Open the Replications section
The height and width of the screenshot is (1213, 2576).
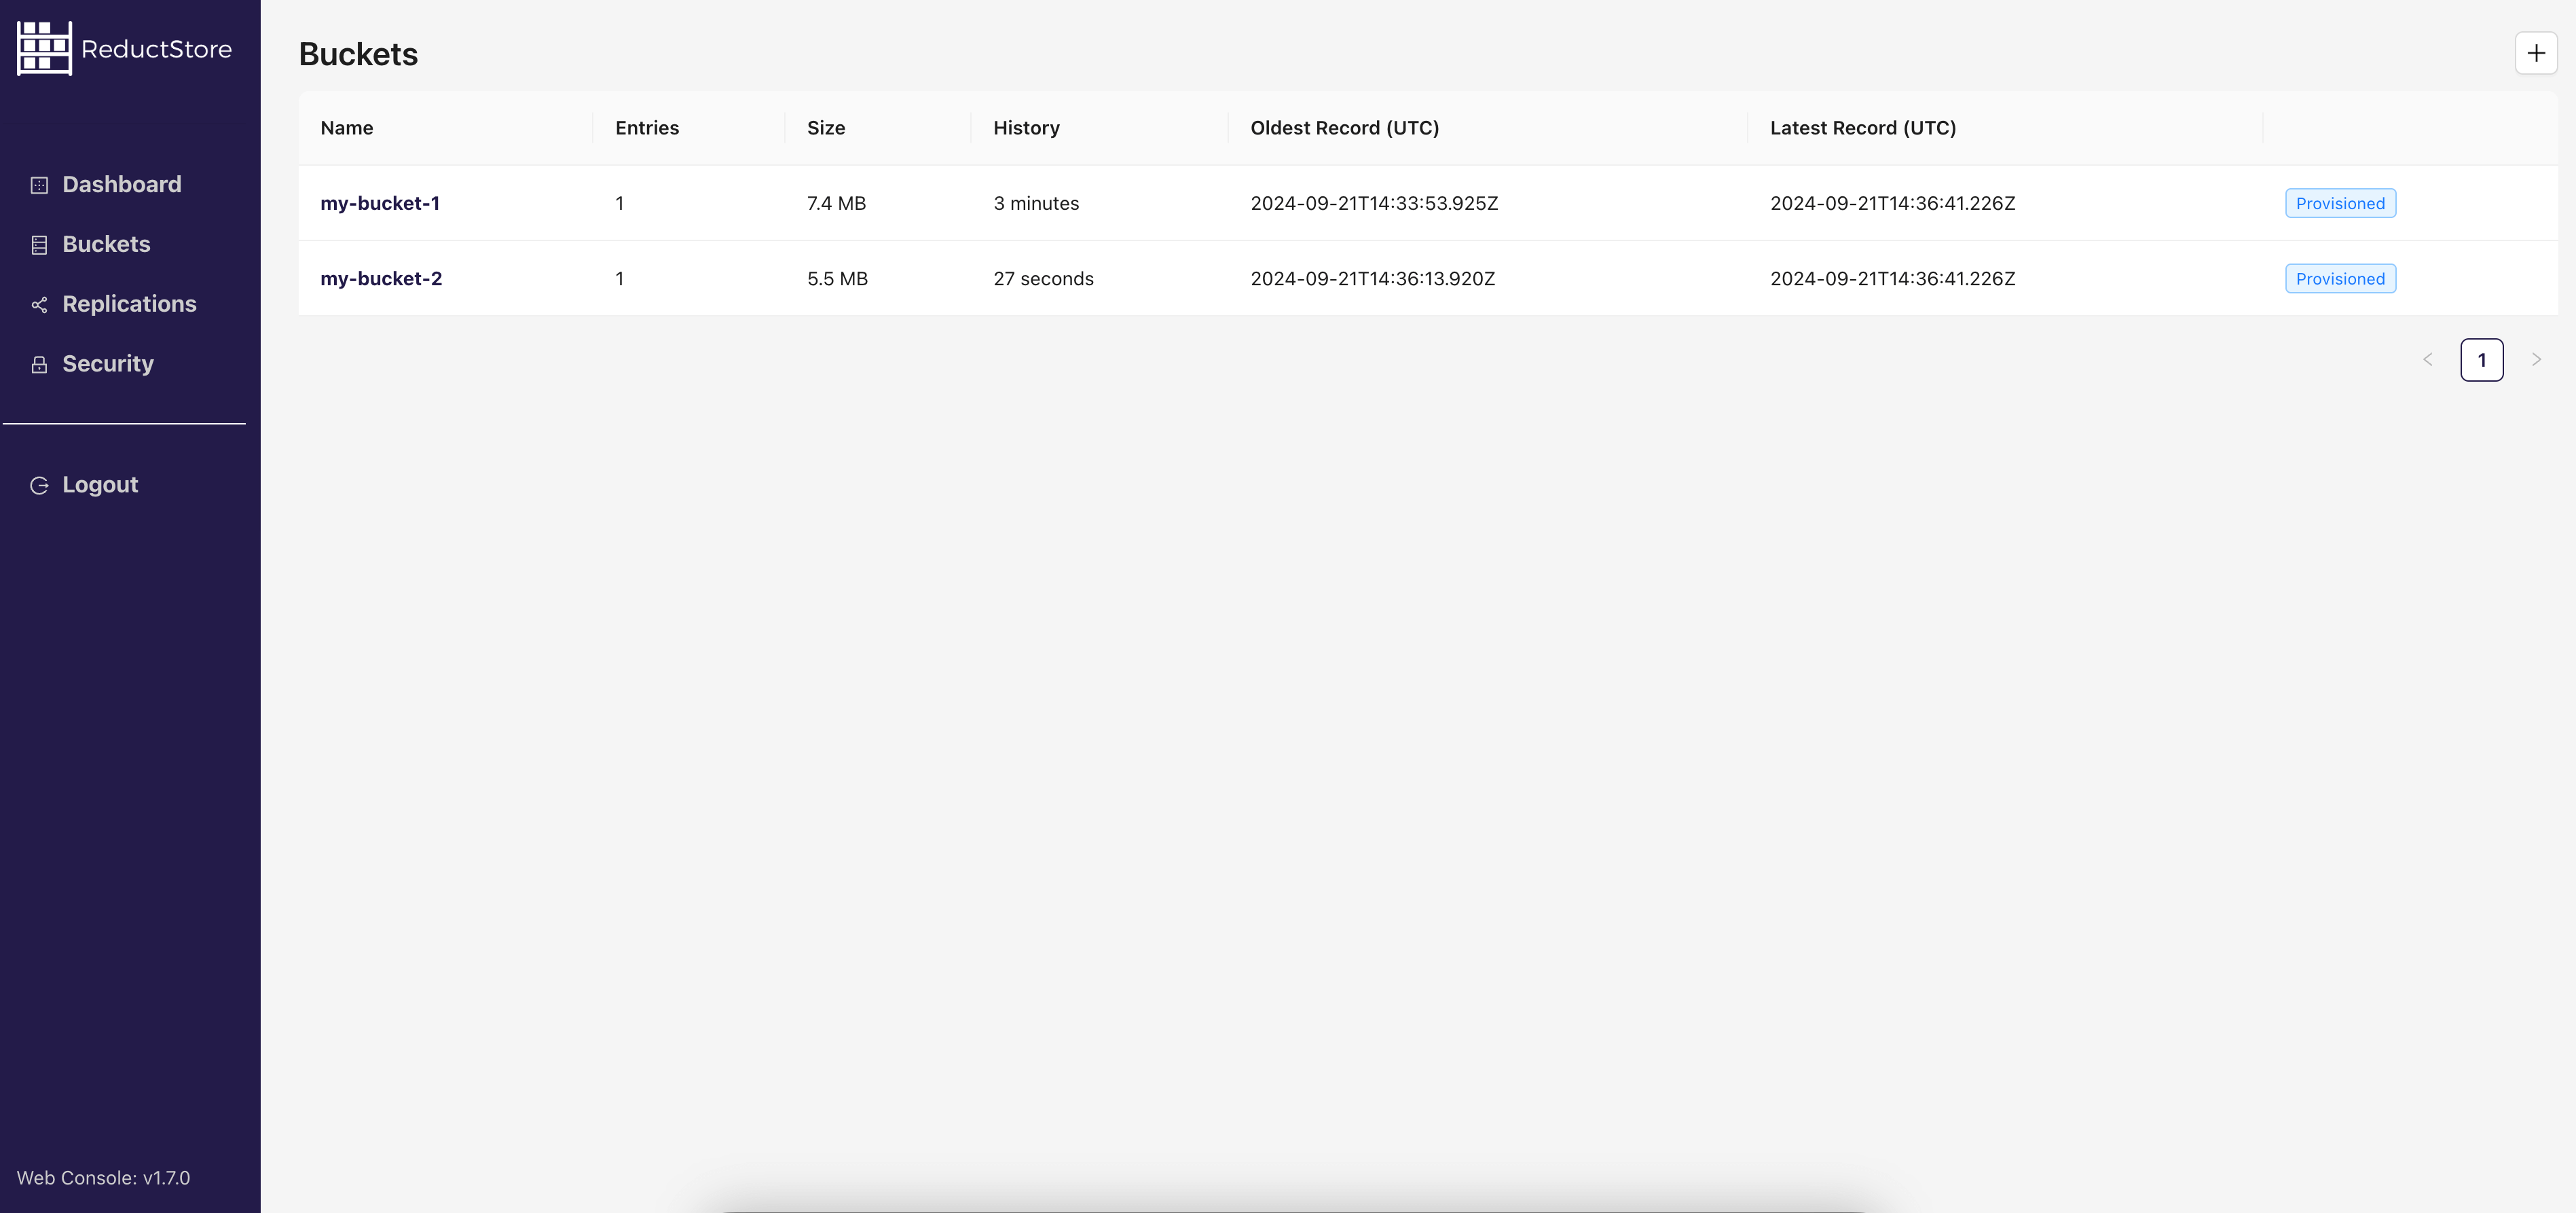click(x=128, y=304)
